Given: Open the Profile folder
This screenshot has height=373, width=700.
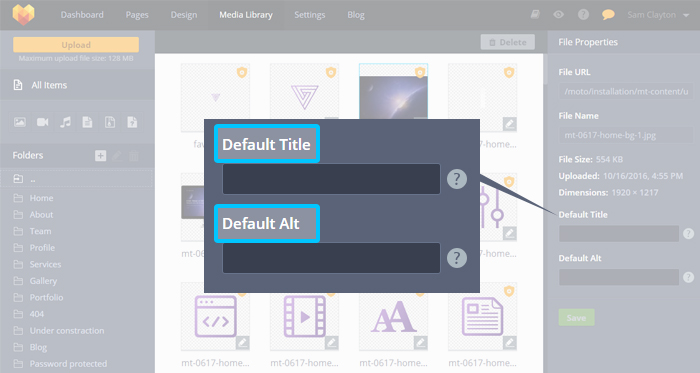Looking at the screenshot, I should (42, 248).
